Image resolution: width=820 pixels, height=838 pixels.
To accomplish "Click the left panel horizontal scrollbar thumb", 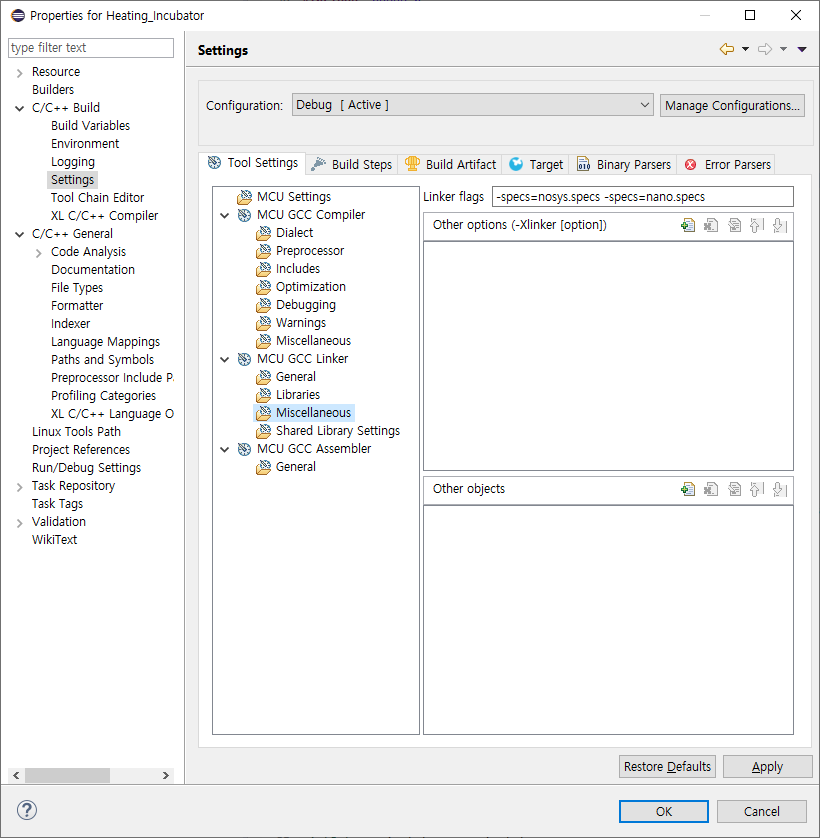I will [67, 775].
